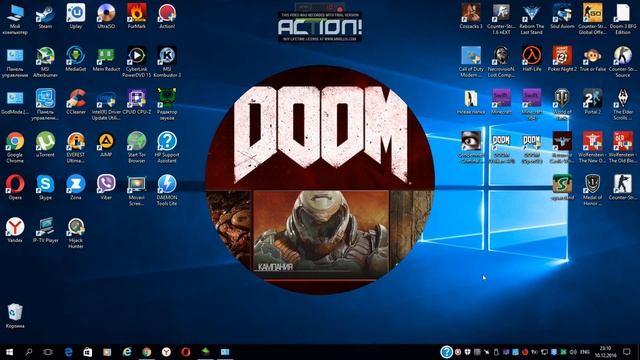Launch Wolfenstein The New Order shortcut
Viewport: 640px width, 360px height.
pyautogui.click(x=592, y=148)
